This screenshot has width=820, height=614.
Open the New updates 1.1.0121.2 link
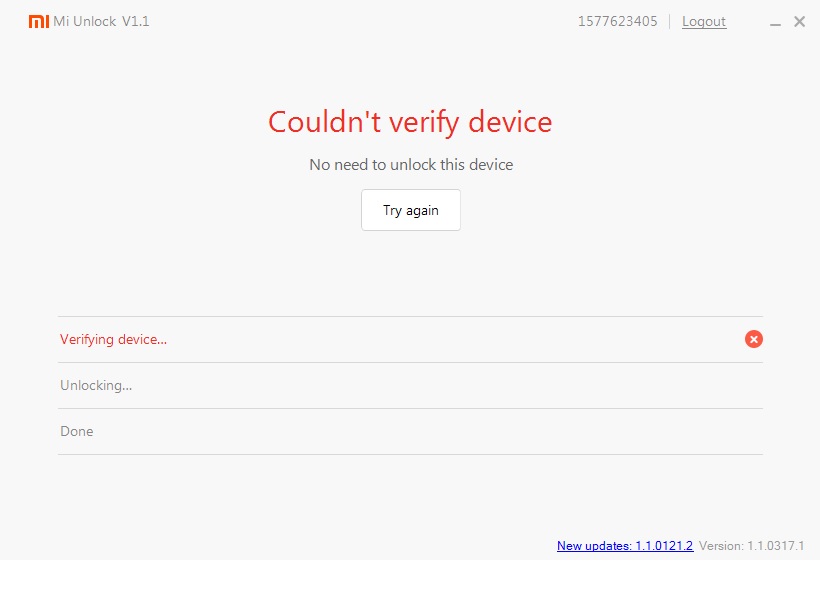[625, 546]
